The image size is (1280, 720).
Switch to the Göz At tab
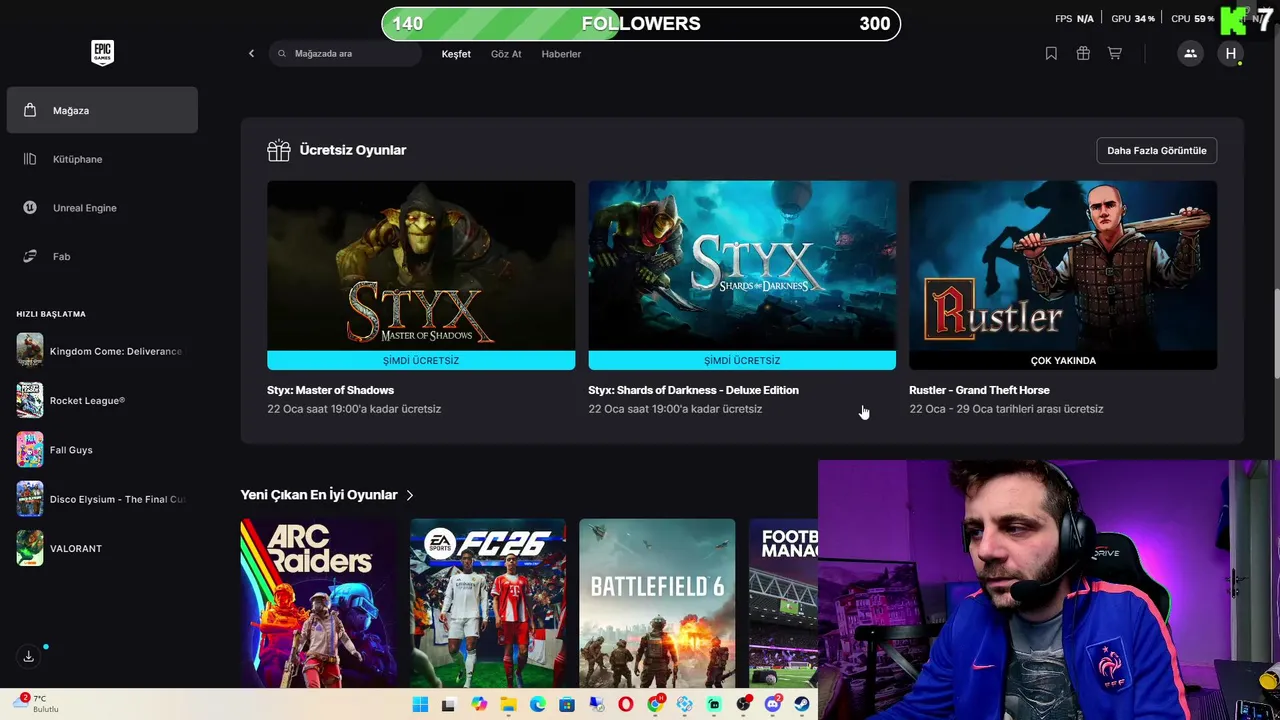tap(506, 54)
